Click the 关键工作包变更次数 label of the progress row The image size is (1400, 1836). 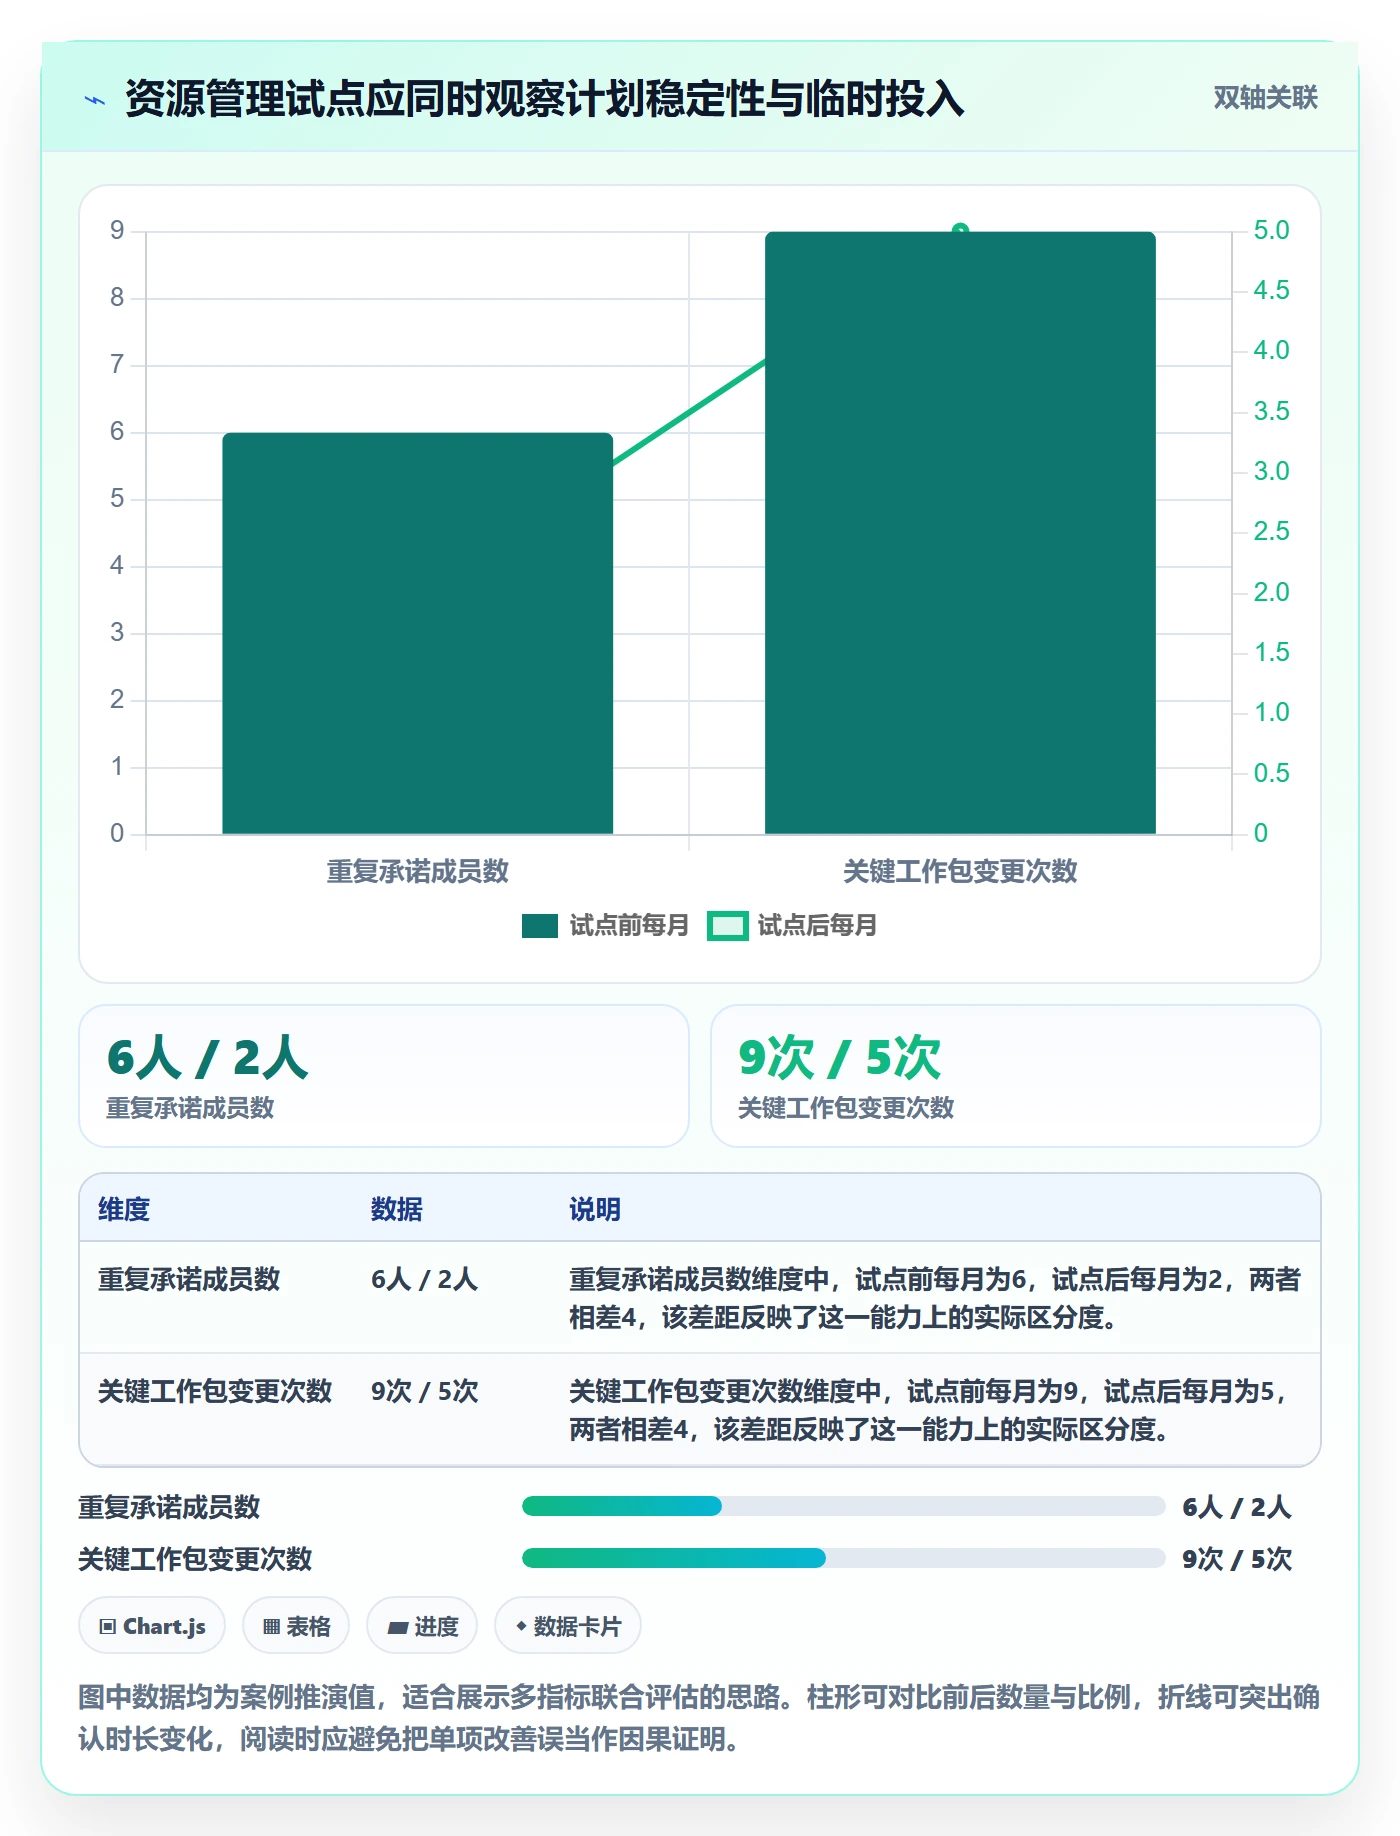195,1559
